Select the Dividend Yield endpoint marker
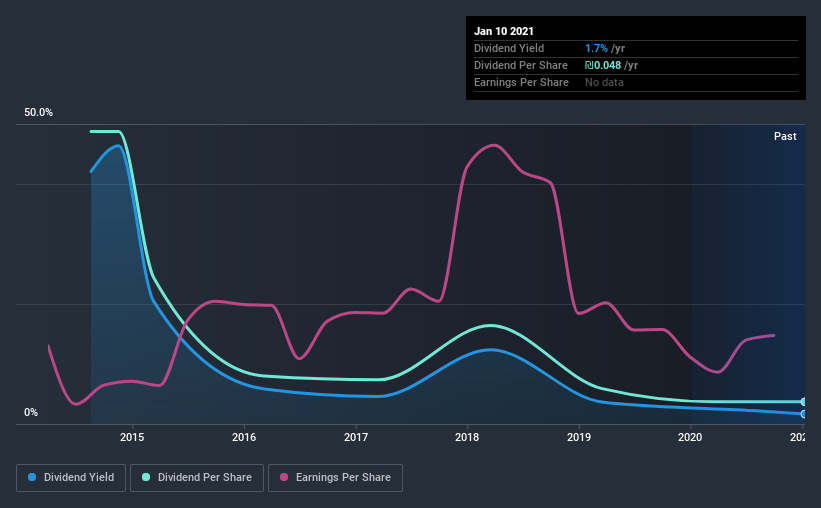The image size is (821, 508). (803, 414)
